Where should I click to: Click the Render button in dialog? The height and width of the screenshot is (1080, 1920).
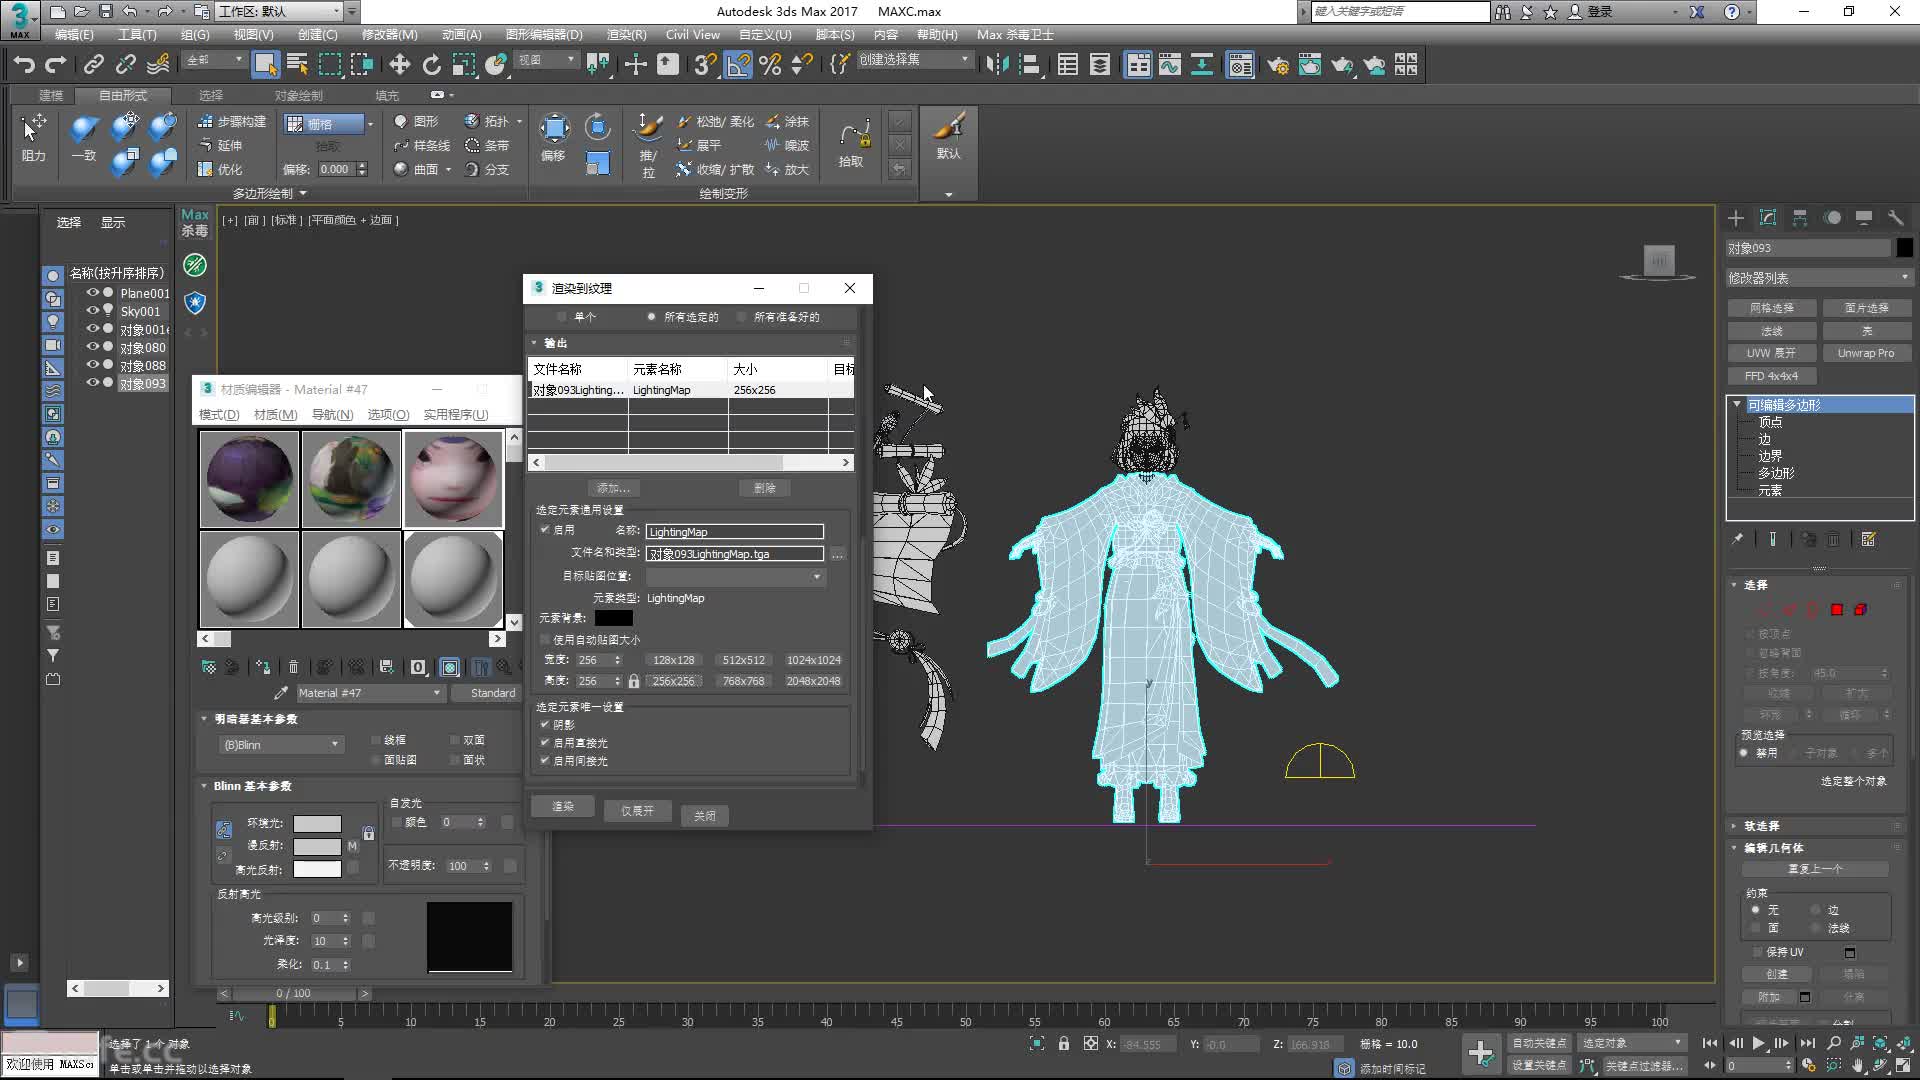[563, 806]
